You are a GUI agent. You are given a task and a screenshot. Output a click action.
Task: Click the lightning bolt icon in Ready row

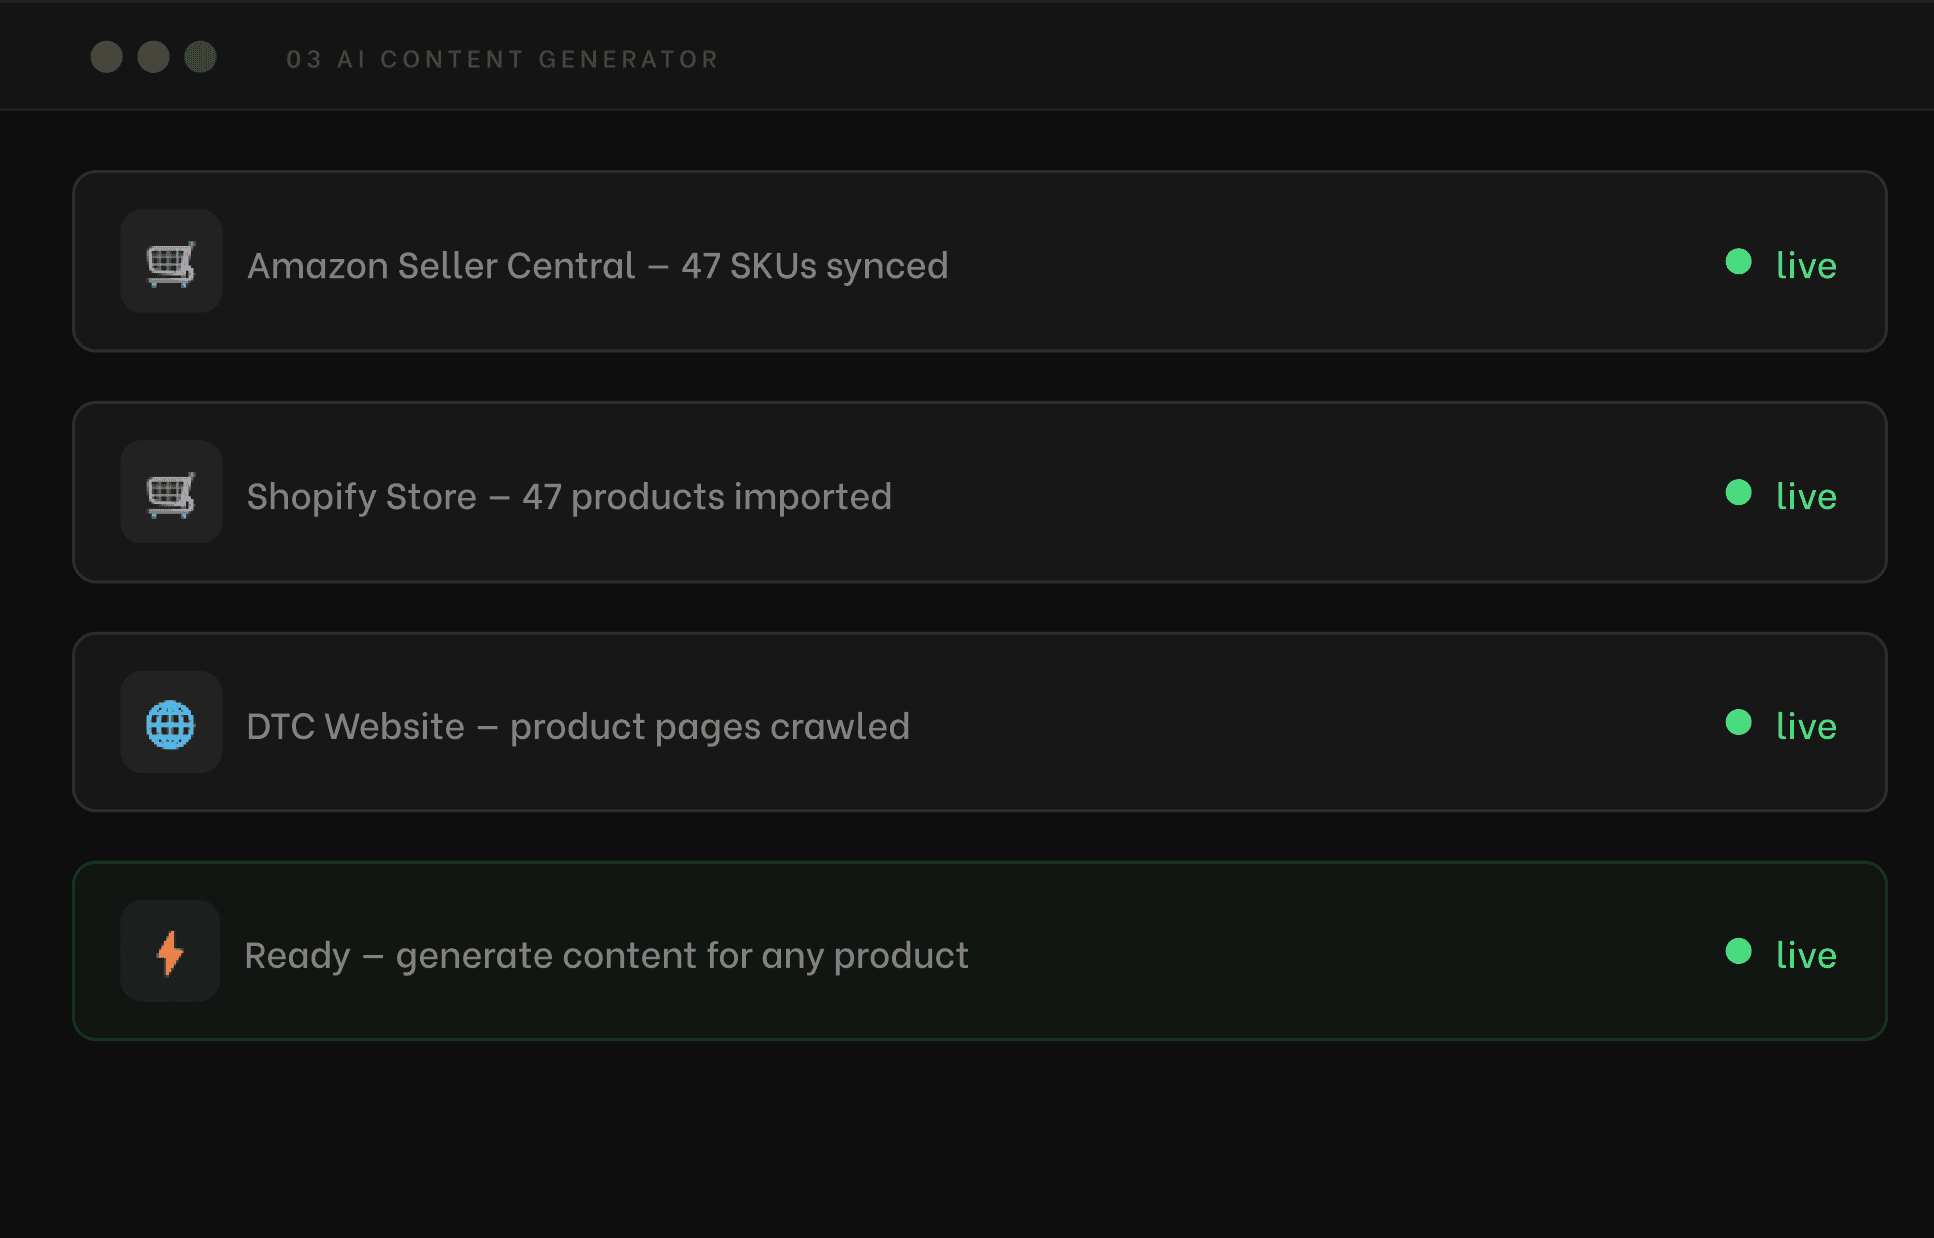(171, 953)
